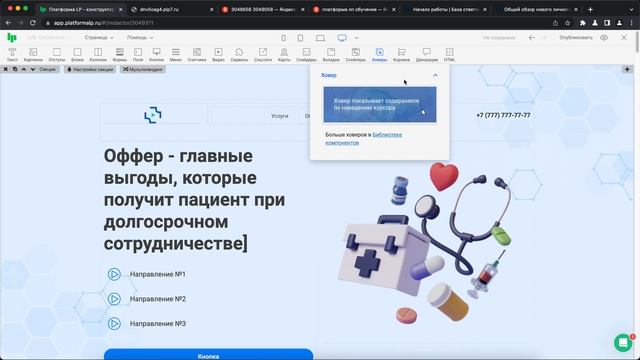Viewport: 640px width, 360px height.
Task: Open the HTML widget tool
Action: point(449,54)
